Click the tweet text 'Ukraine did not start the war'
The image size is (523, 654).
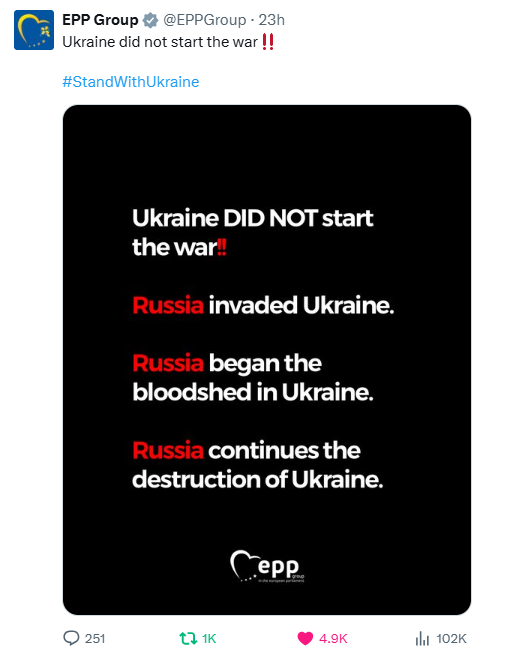click(160, 42)
